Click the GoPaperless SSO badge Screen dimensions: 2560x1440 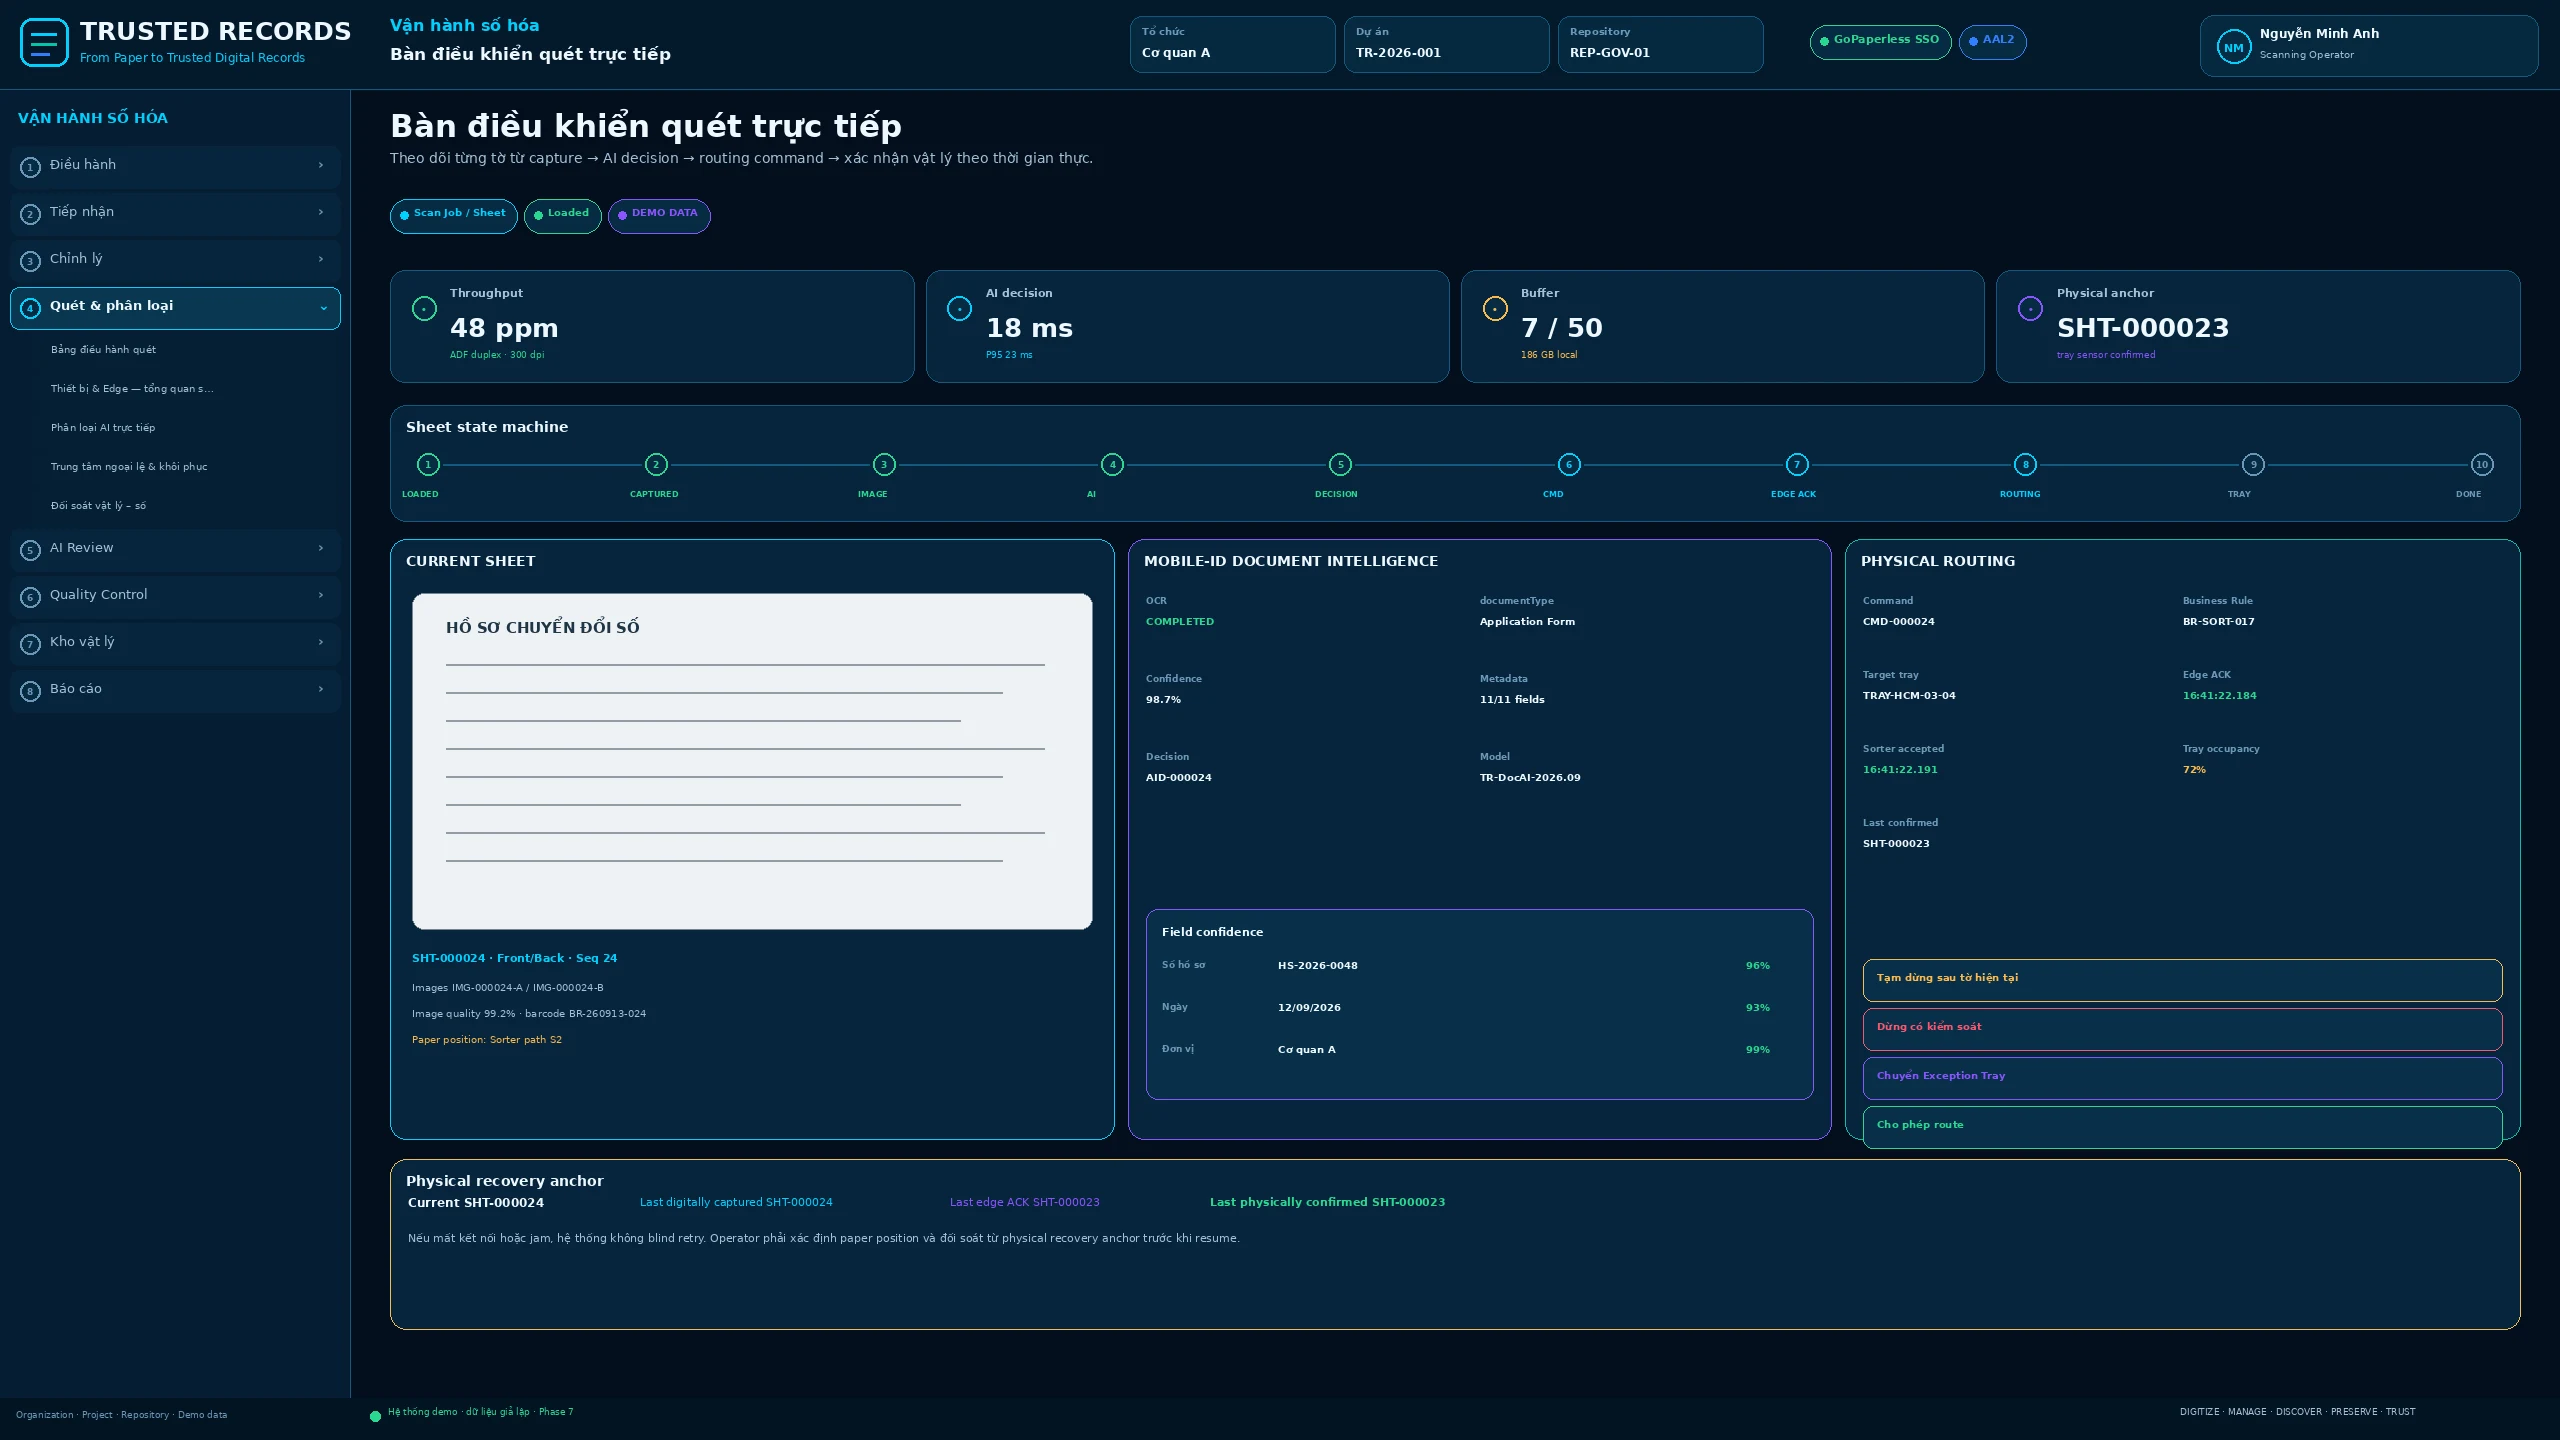[1880, 42]
